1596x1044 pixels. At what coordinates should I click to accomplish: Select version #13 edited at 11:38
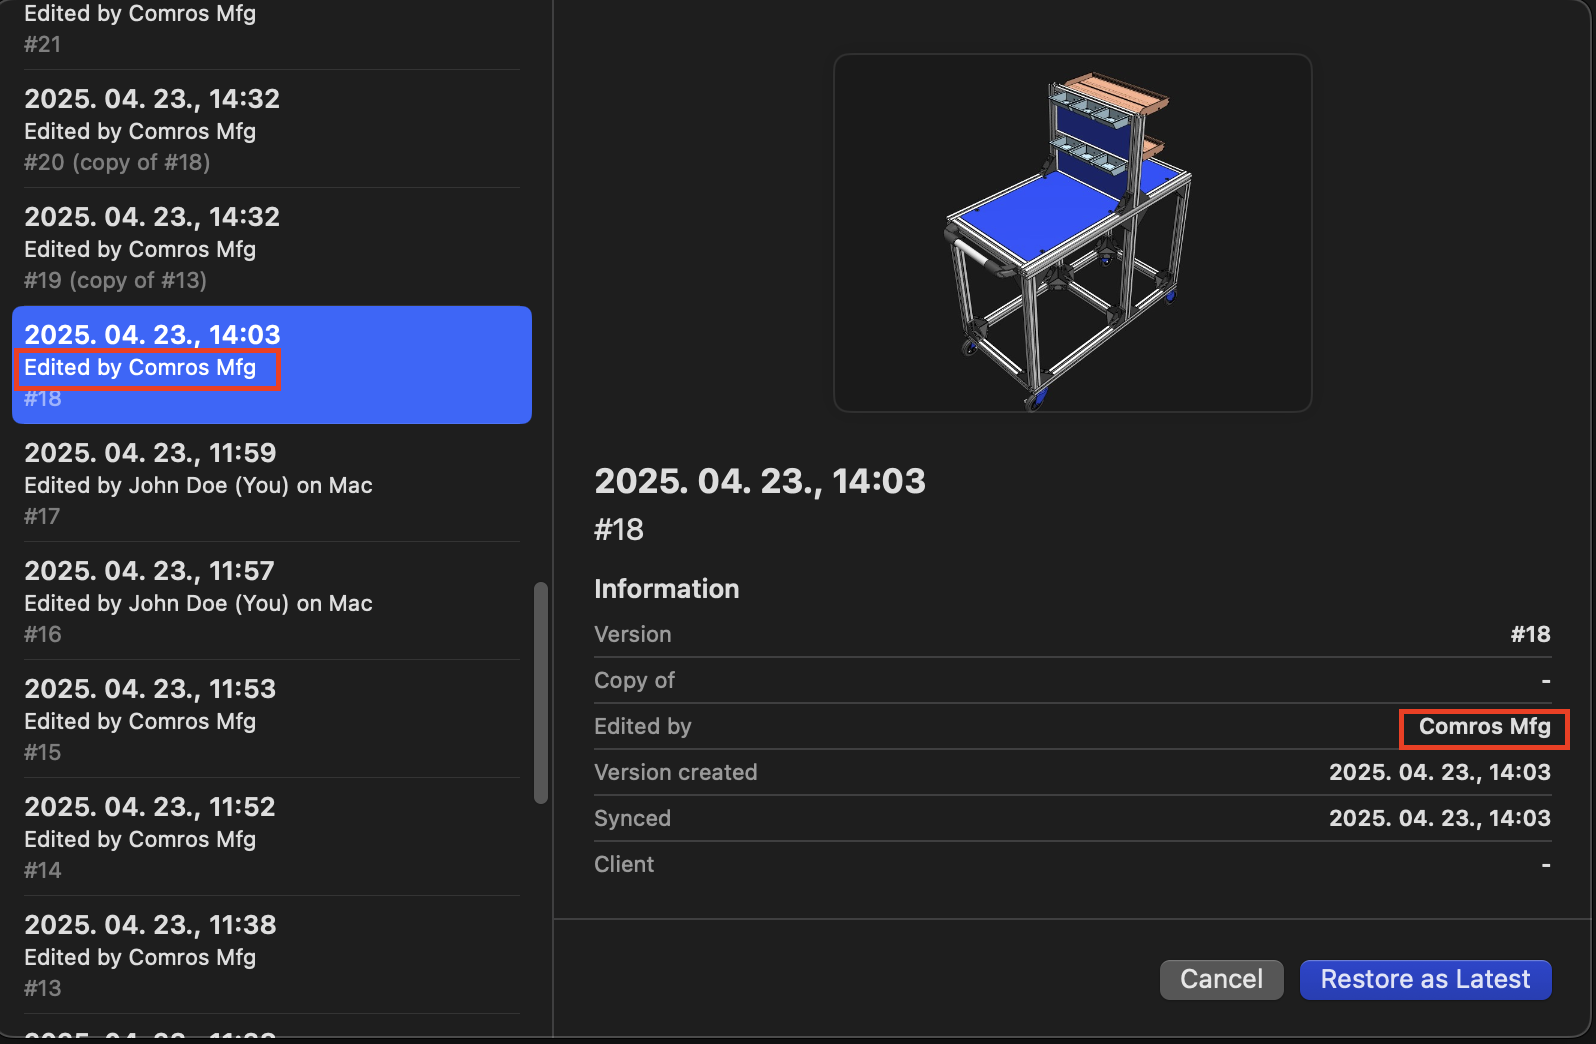click(x=272, y=955)
